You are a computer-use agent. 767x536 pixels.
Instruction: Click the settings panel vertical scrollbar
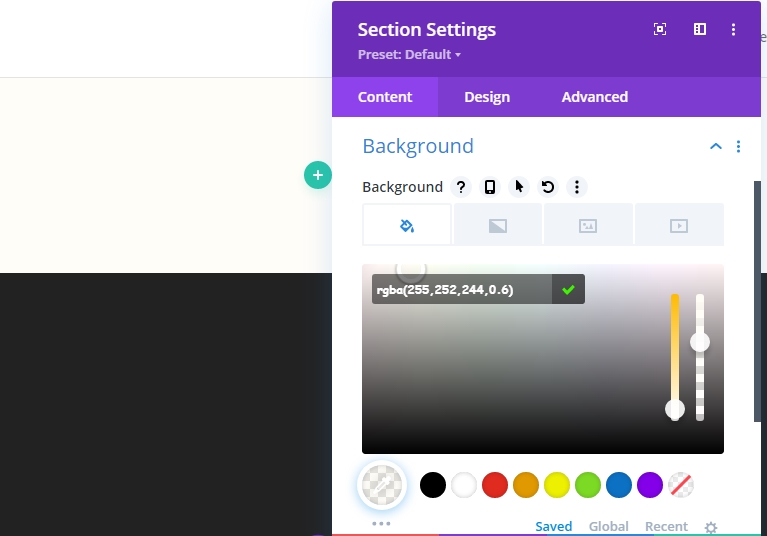[x=757, y=300]
